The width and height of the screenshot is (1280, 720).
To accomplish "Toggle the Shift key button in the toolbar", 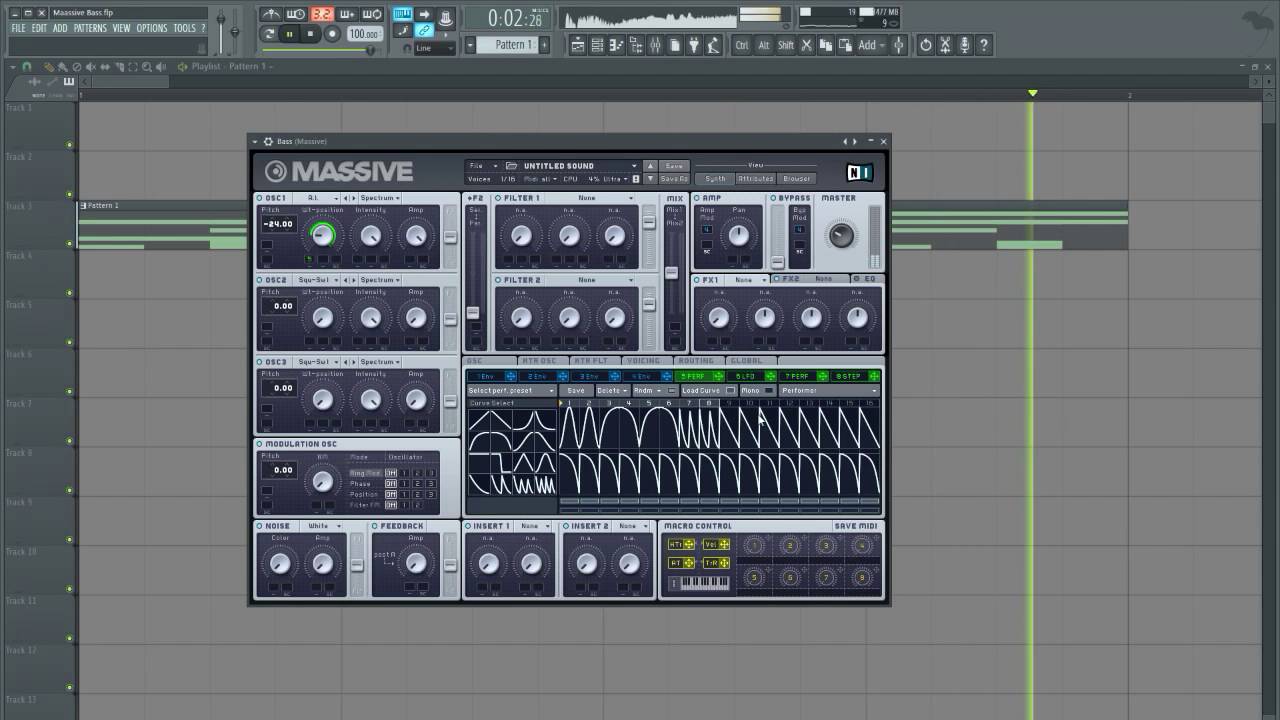I will [786, 45].
